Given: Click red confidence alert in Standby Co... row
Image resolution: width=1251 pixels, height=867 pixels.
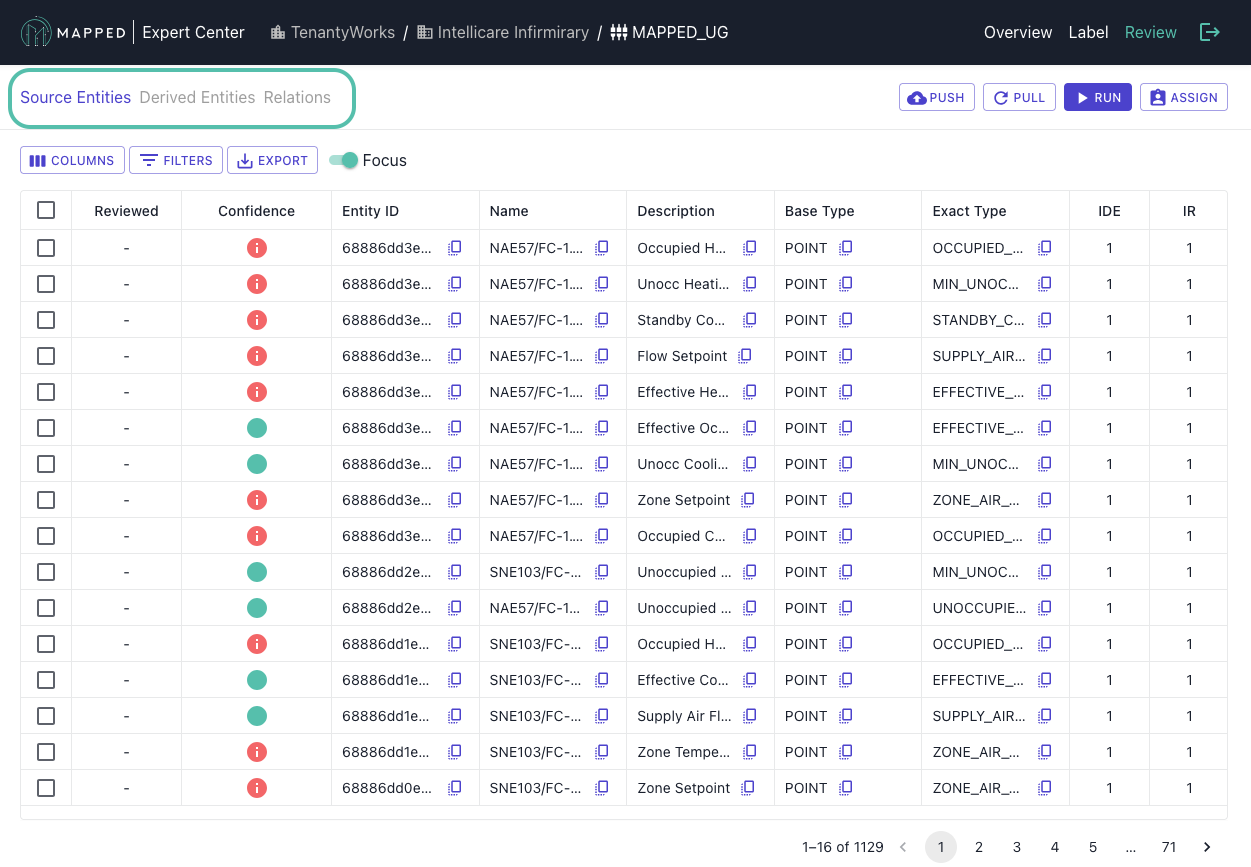Looking at the screenshot, I should [x=257, y=320].
